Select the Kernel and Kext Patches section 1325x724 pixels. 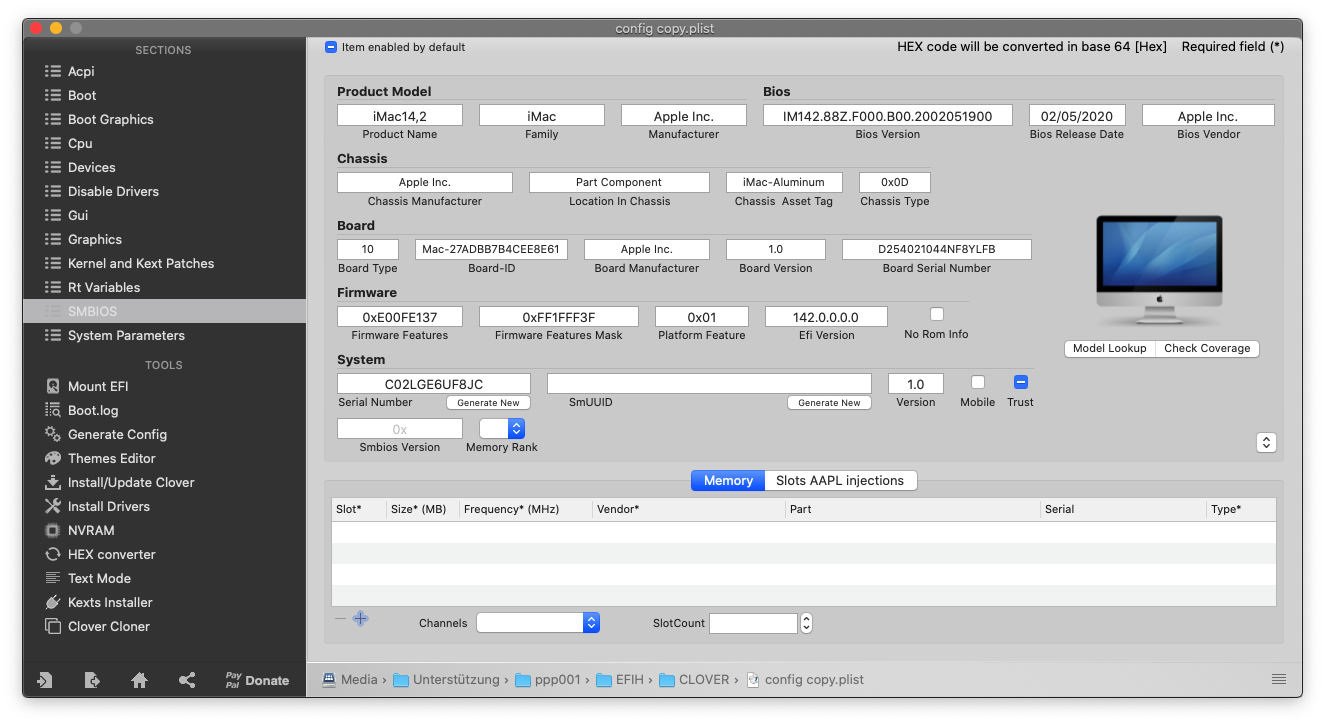tap(140, 263)
